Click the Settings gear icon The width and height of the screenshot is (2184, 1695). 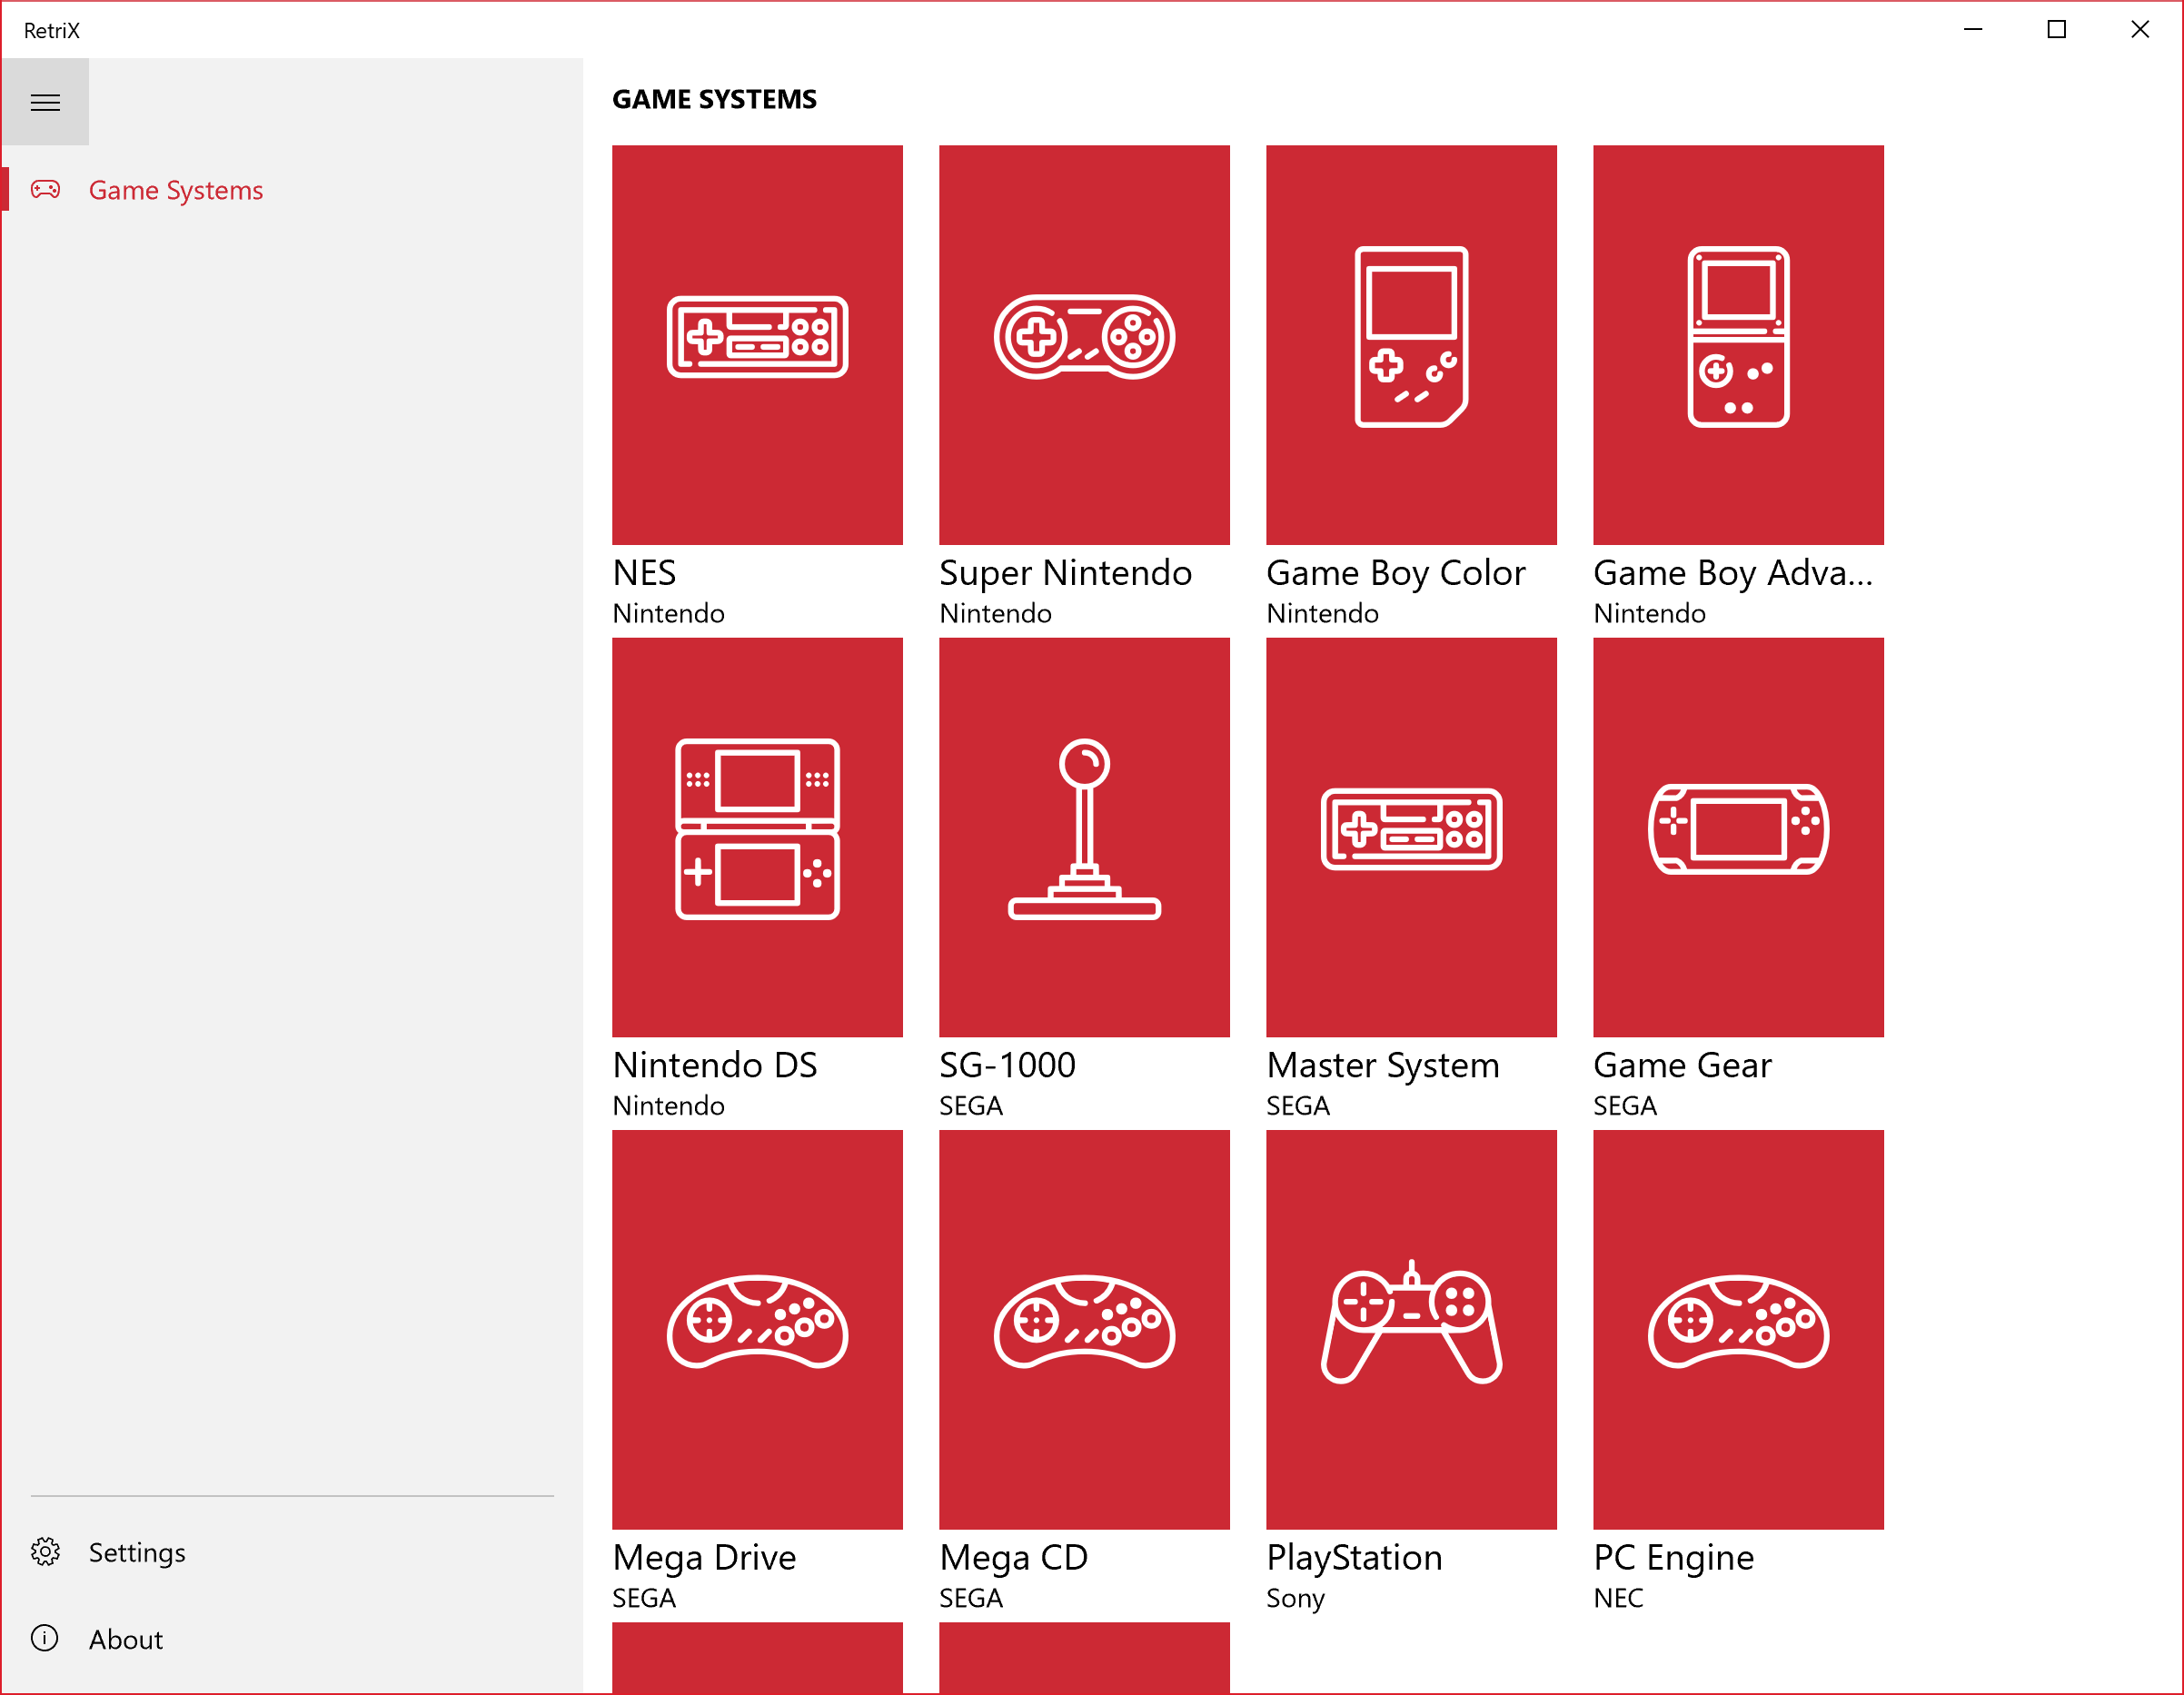tap(45, 1552)
